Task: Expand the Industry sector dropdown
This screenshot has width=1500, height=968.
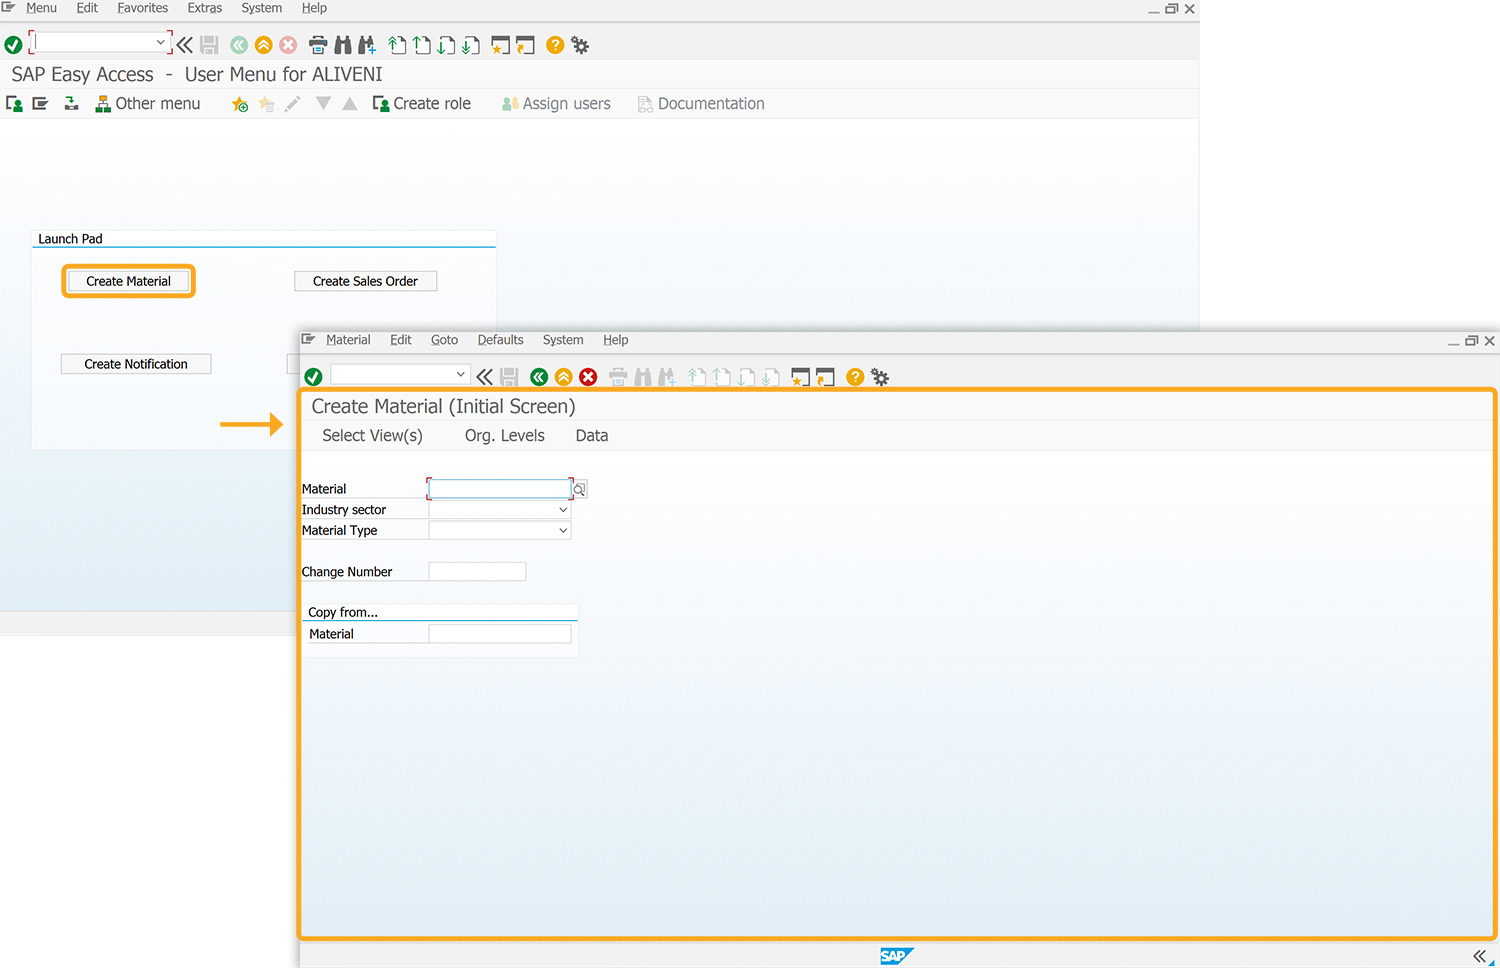Action: (563, 510)
